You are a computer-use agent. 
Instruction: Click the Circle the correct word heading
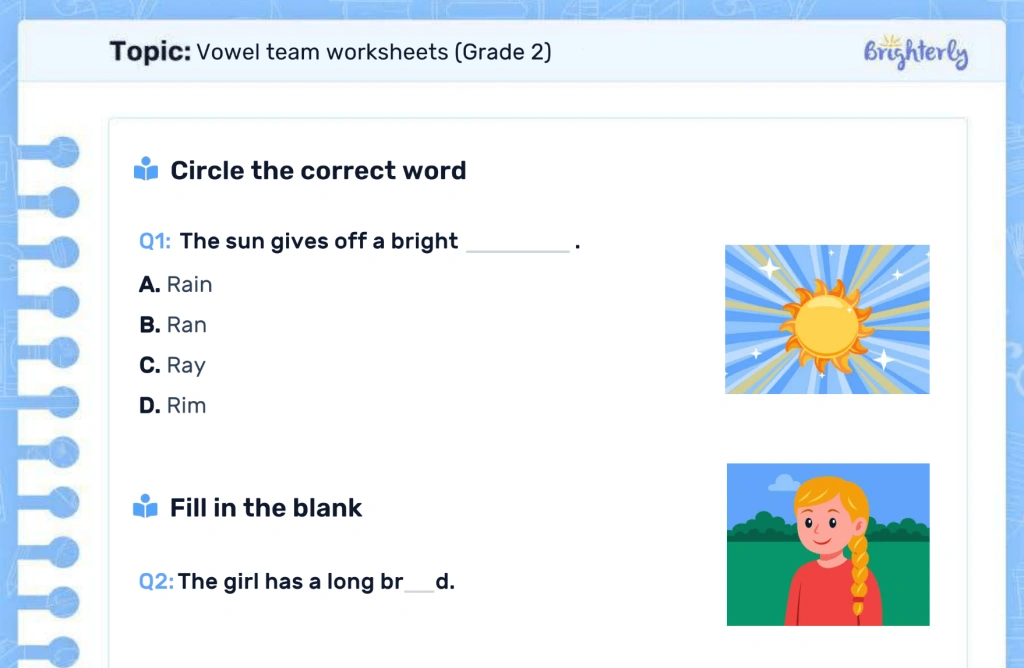[318, 170]
